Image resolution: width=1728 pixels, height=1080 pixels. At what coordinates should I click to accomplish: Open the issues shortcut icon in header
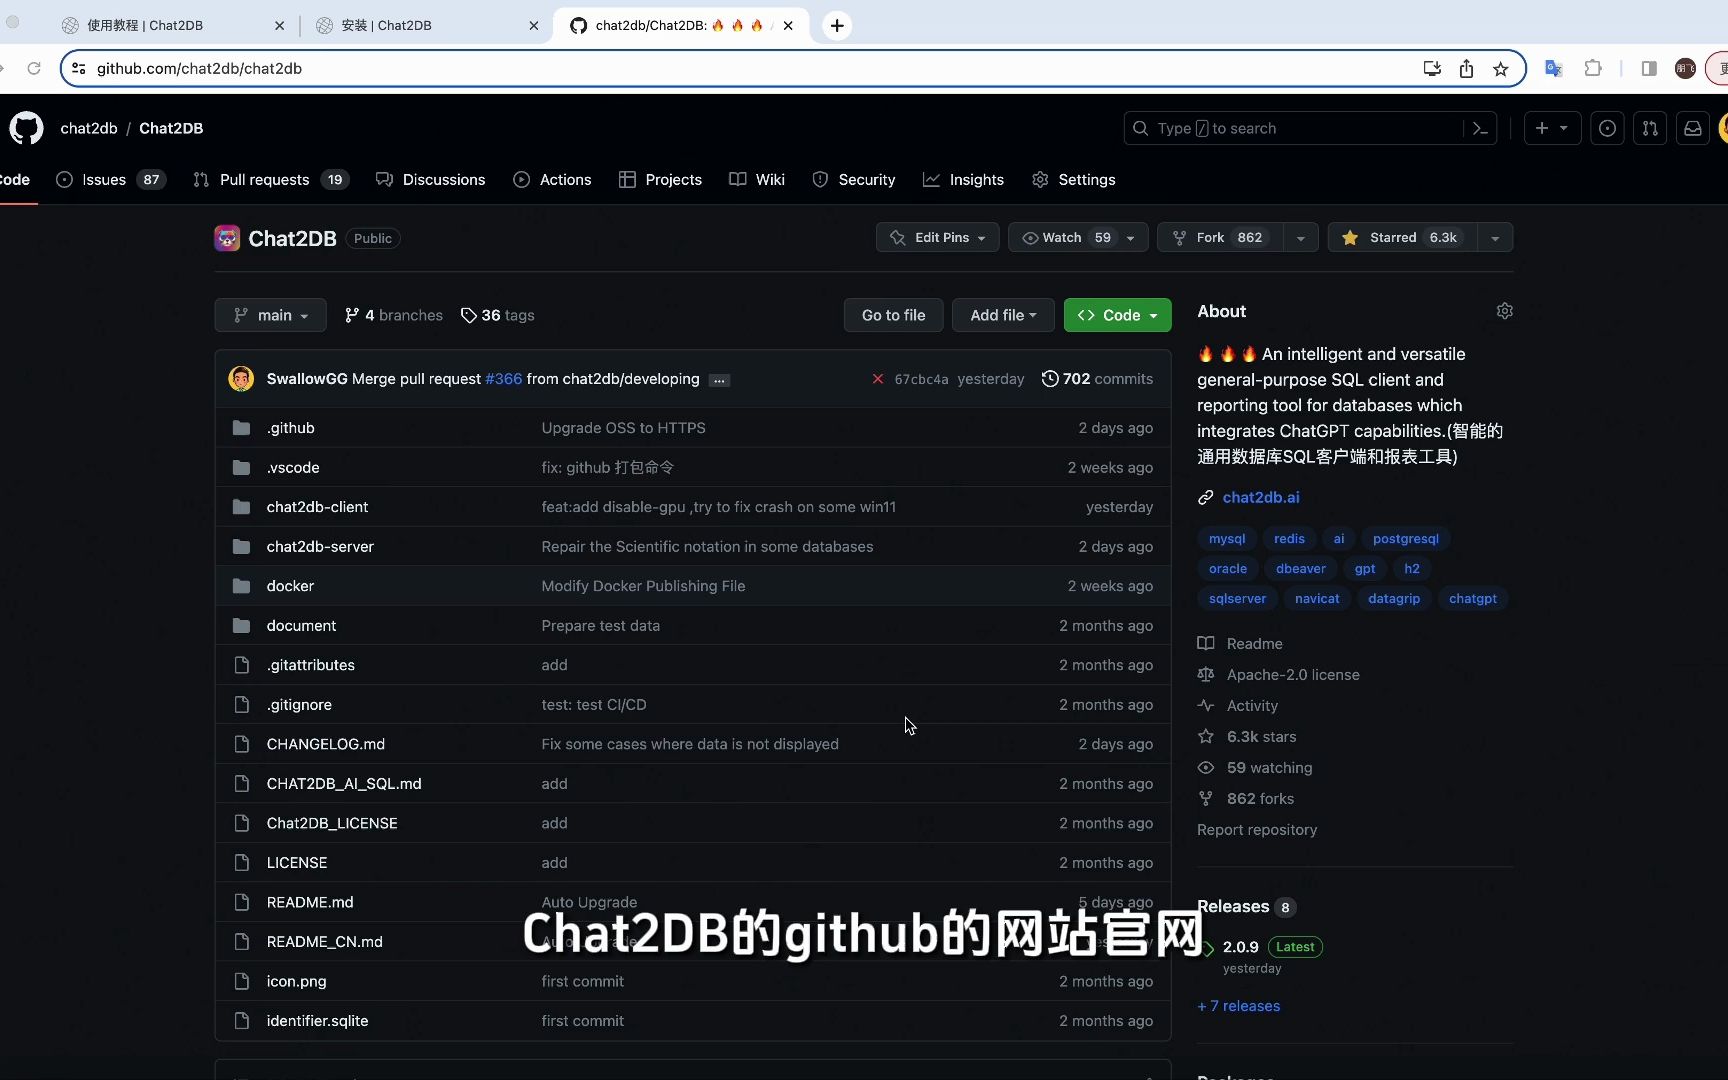[1607, 128]
